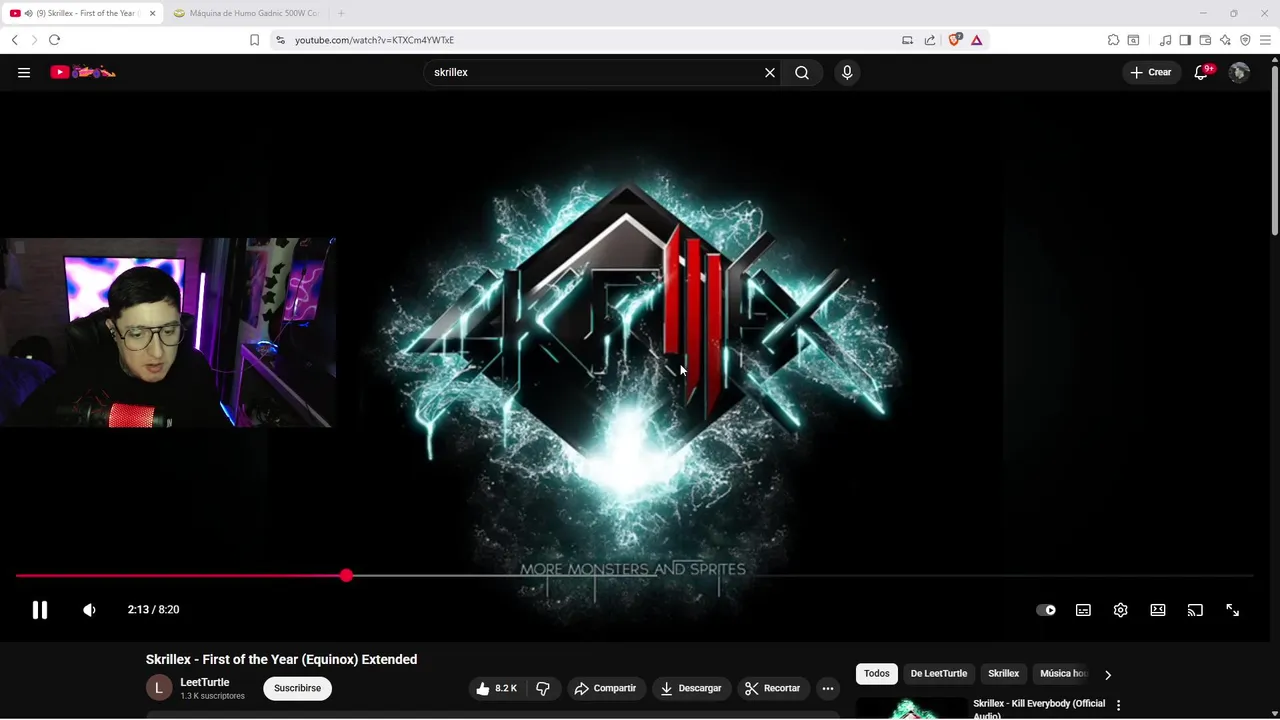
Task: Open a new browser tab plus button
Action: (341, 13)
